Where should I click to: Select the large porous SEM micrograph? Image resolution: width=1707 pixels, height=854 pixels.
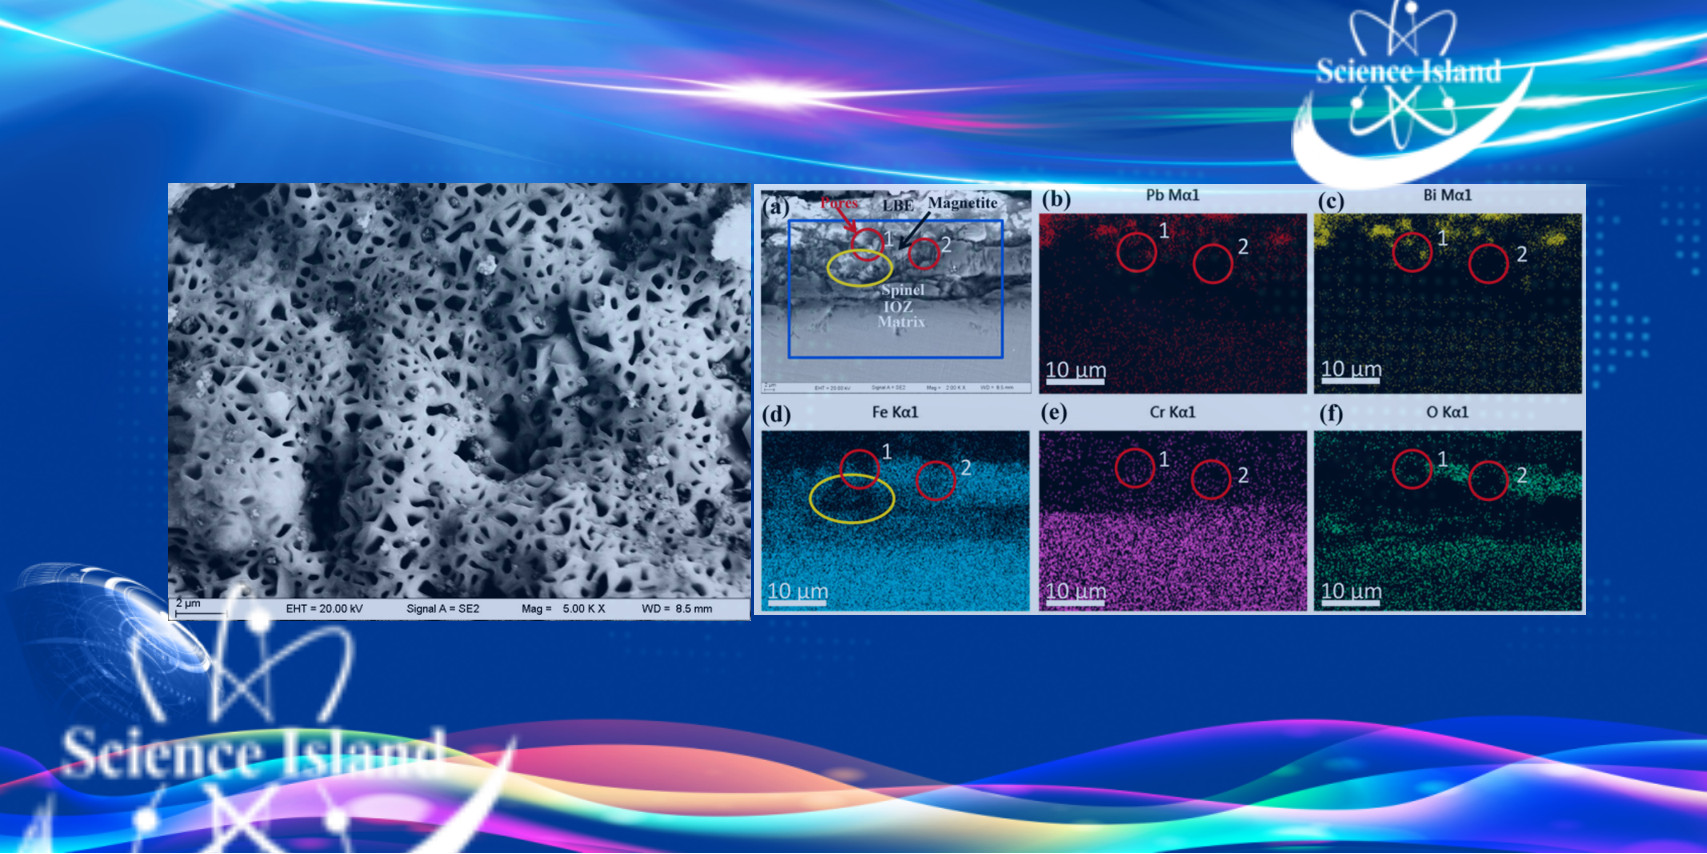pos(459,390)
